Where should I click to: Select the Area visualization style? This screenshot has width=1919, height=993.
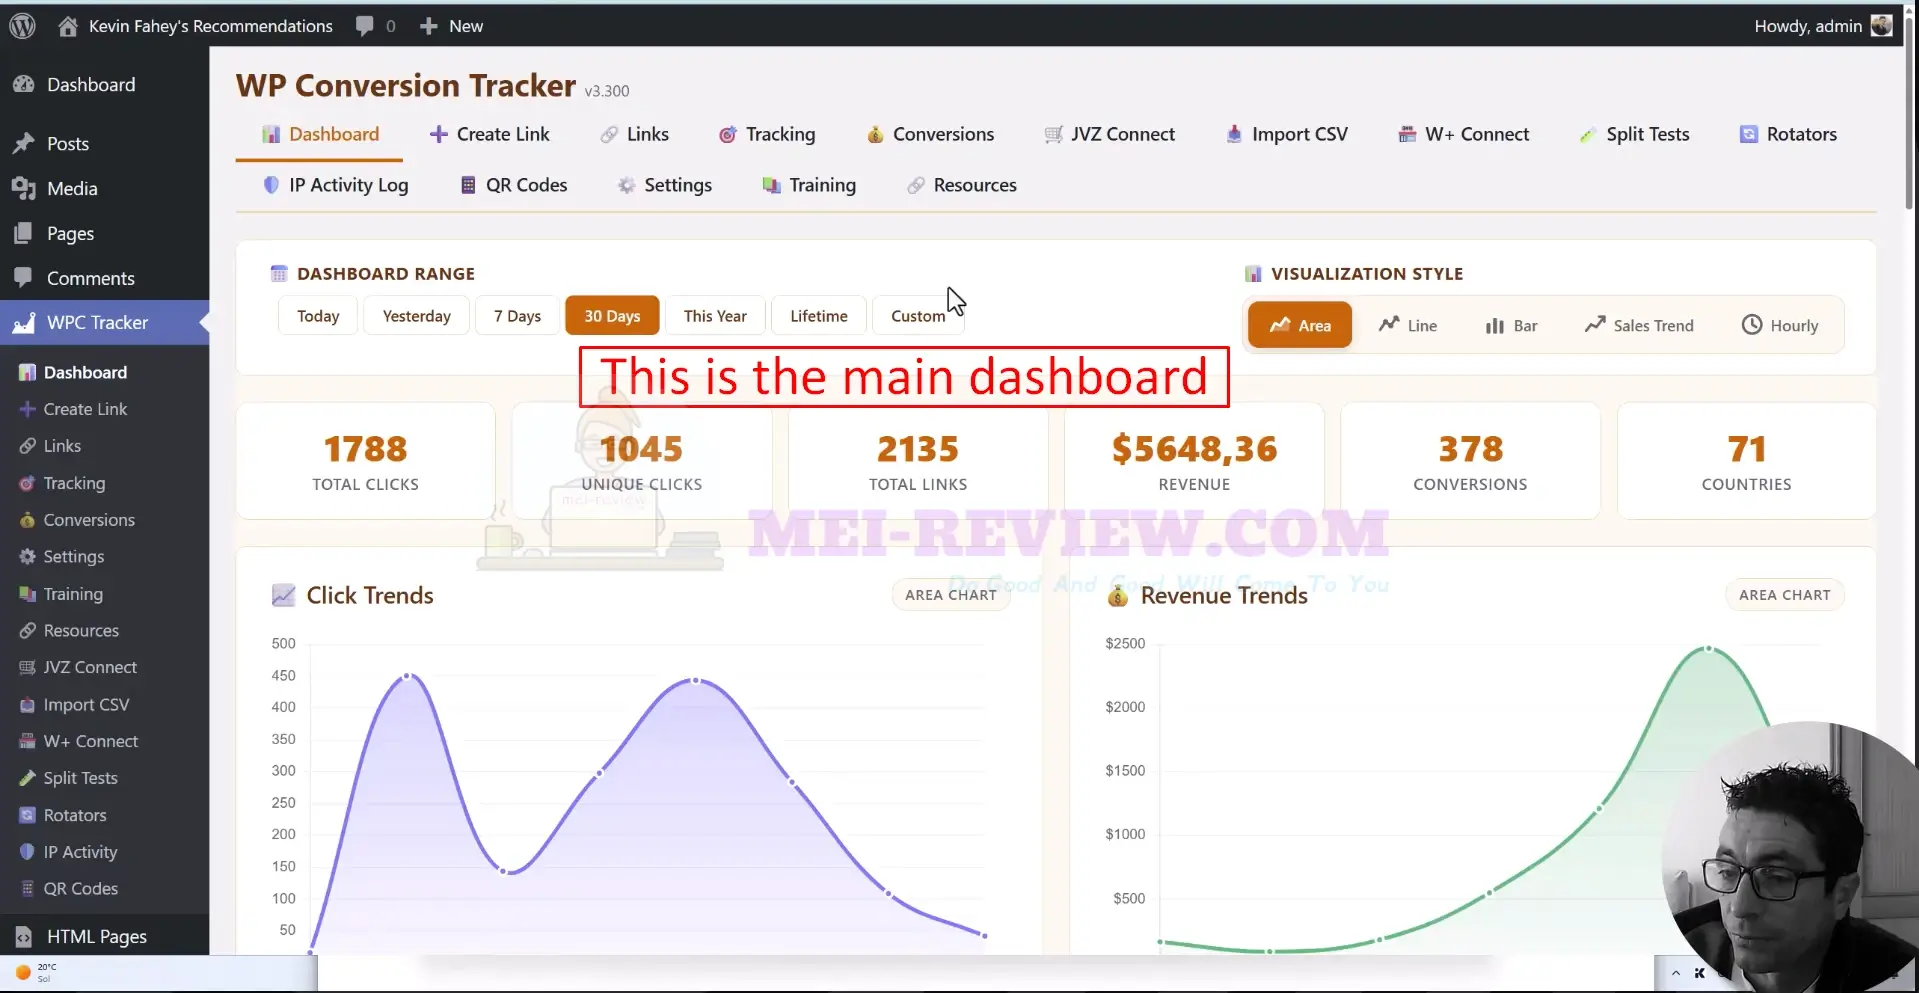click(x=1300, y=325)
